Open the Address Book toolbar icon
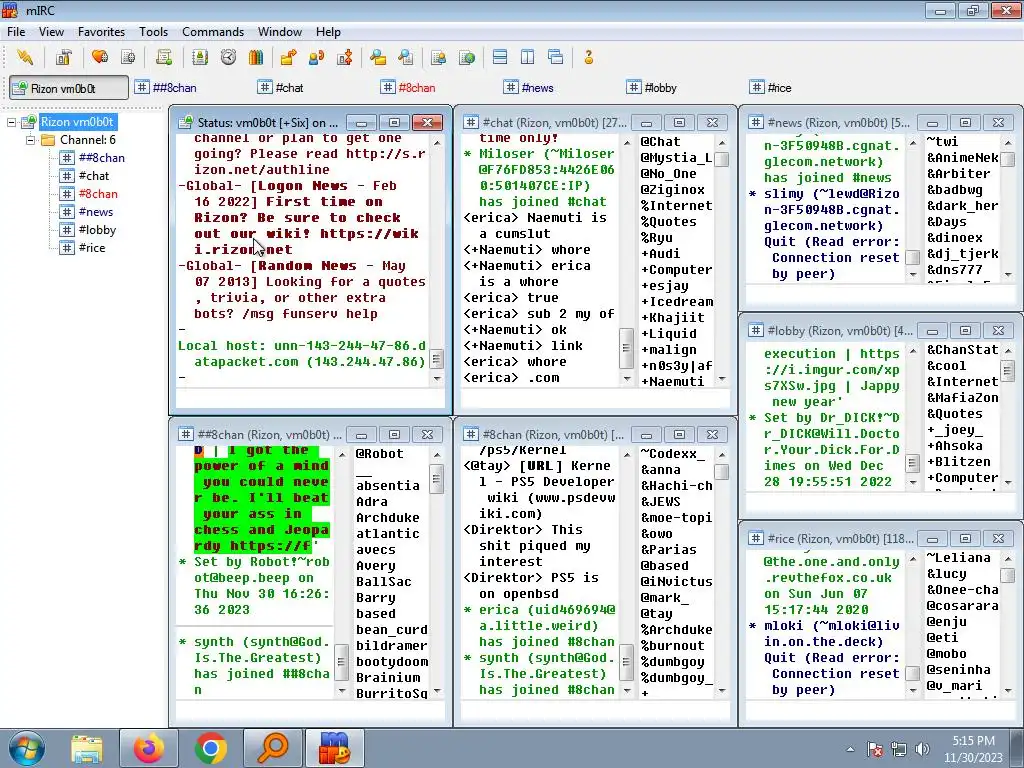 point(200,57)
